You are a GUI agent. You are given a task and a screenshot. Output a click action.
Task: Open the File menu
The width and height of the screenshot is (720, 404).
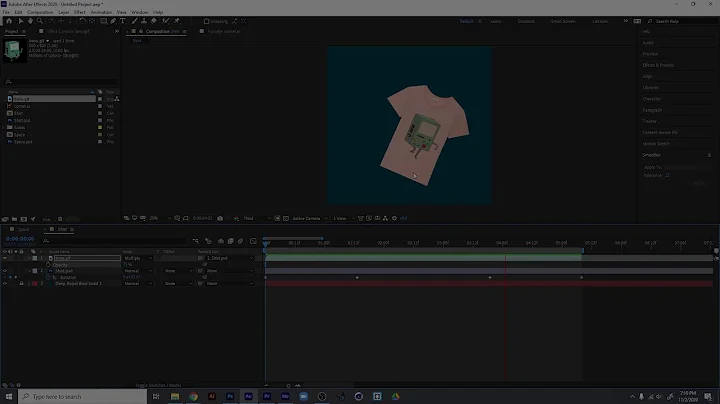(x=6, y=12)
